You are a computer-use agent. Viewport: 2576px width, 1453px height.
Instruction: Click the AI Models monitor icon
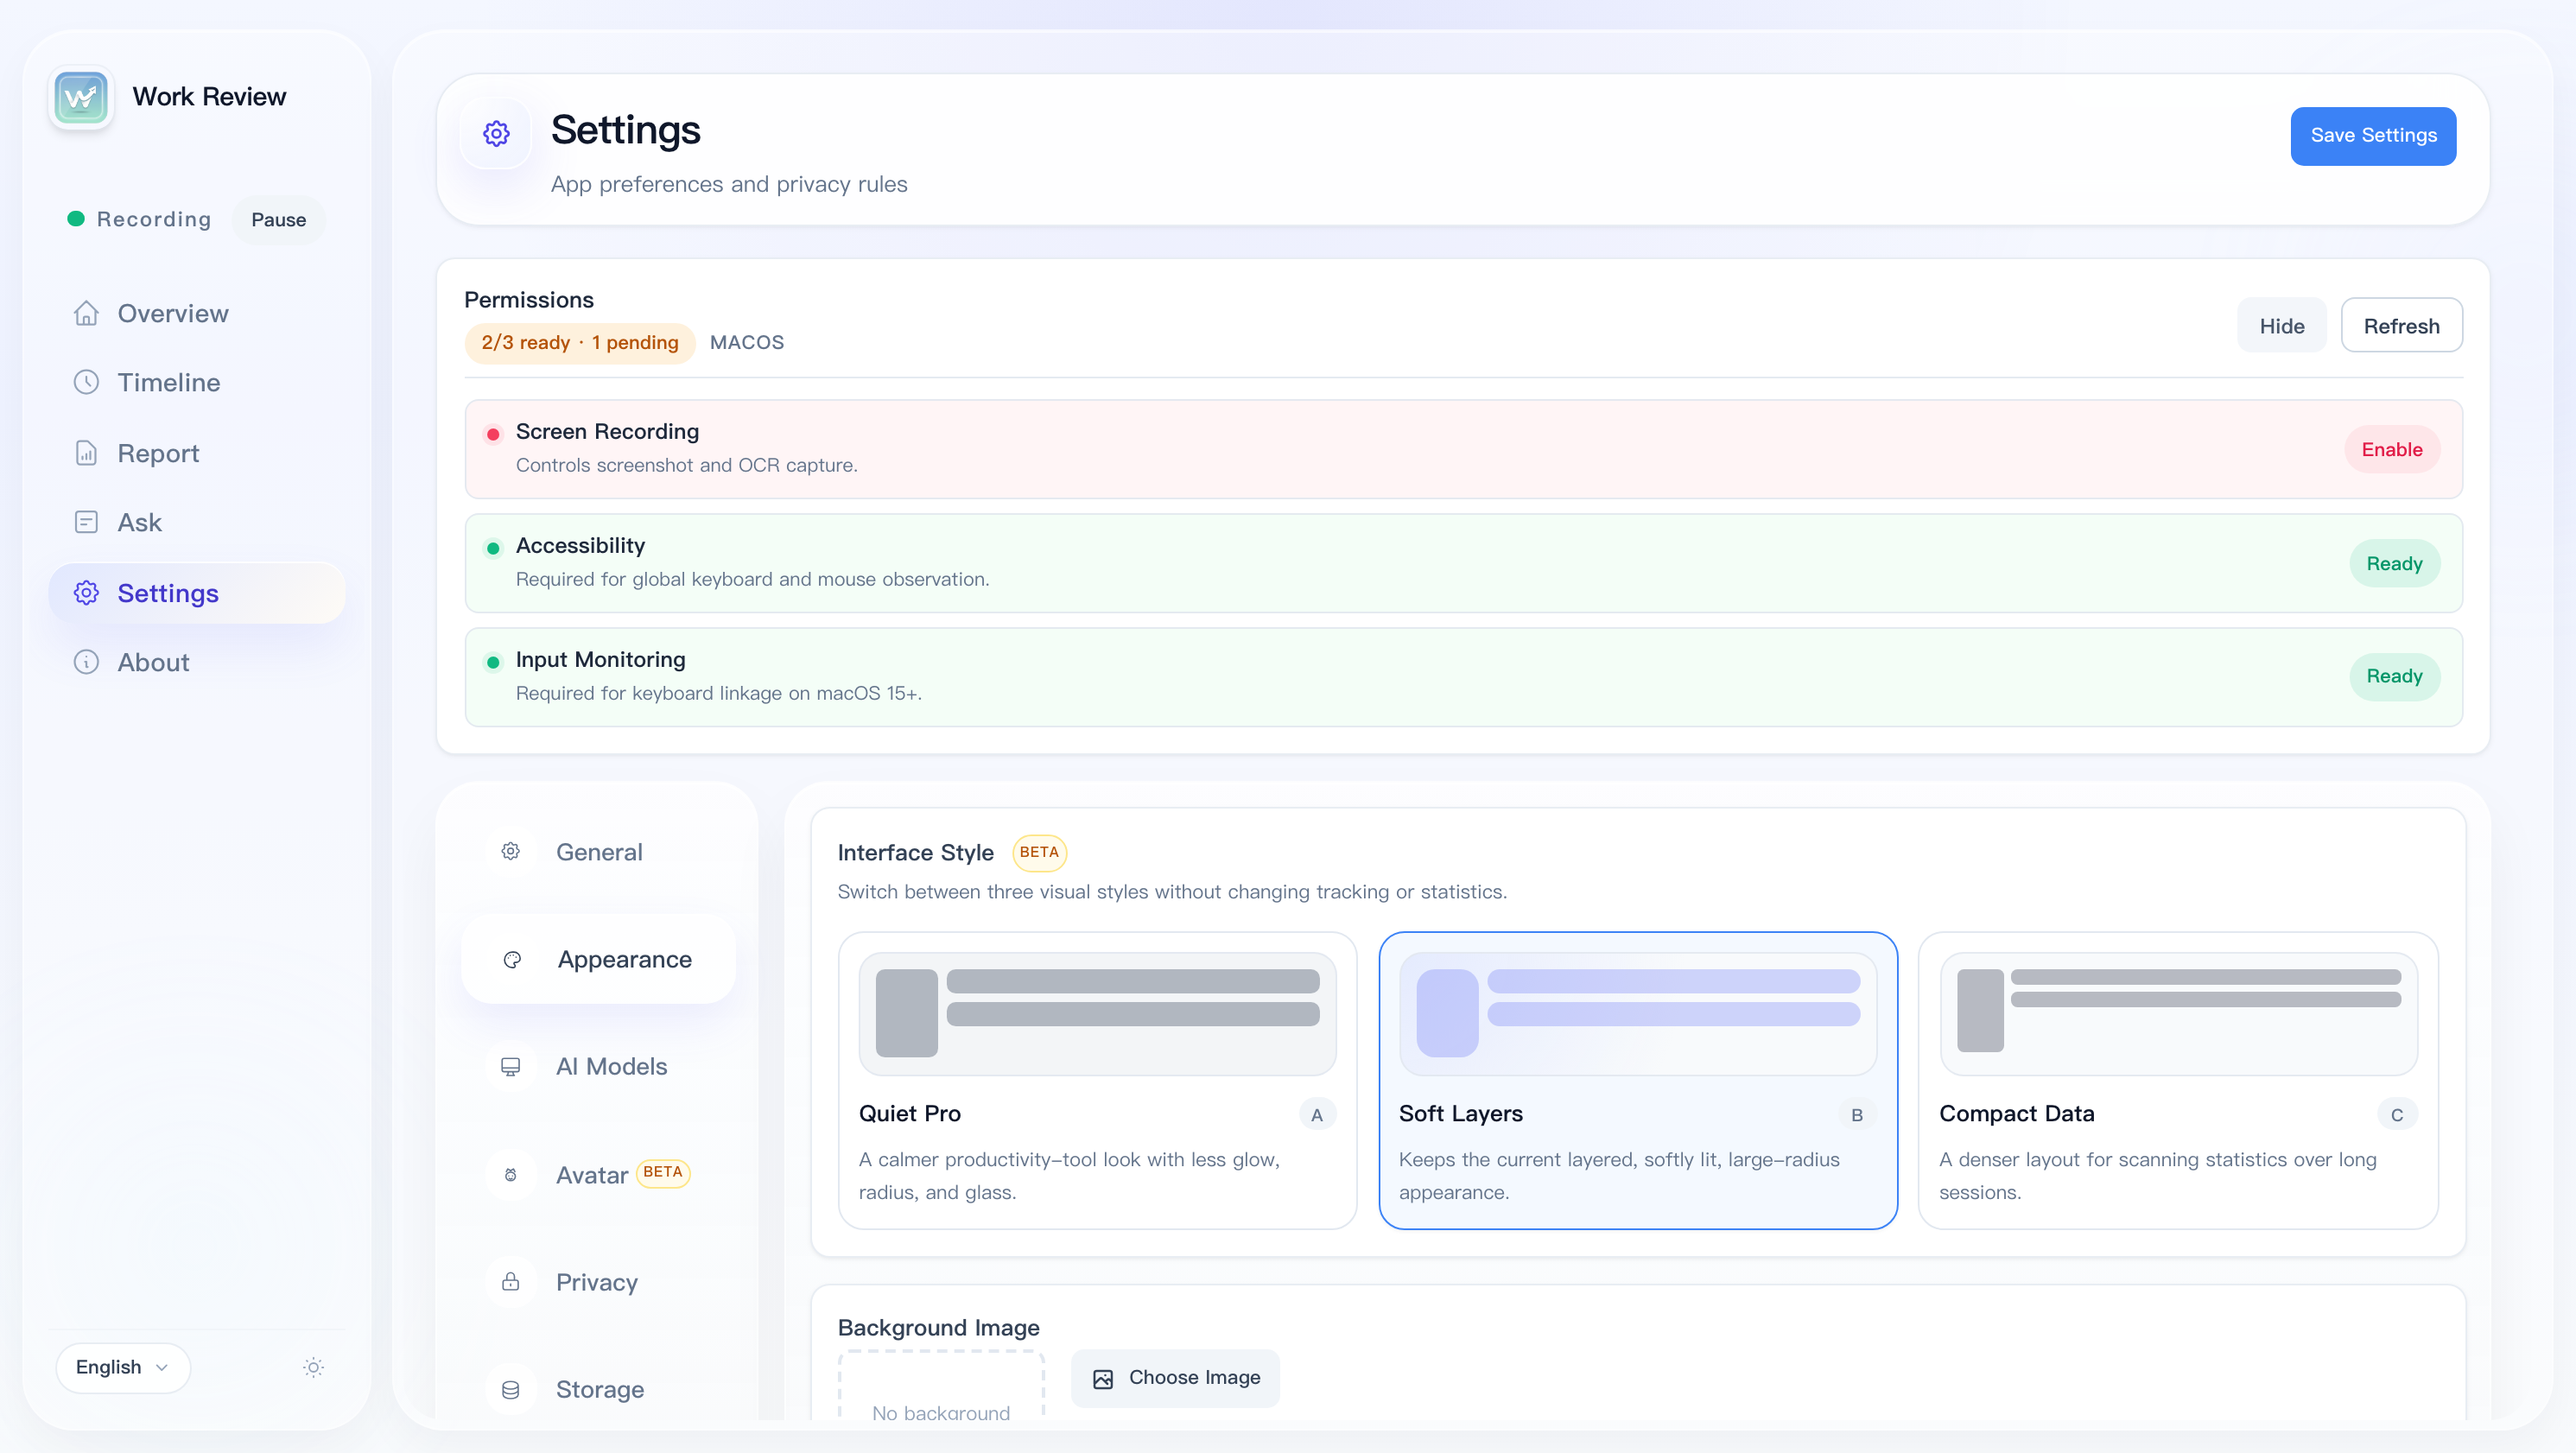coord(511,1067)
